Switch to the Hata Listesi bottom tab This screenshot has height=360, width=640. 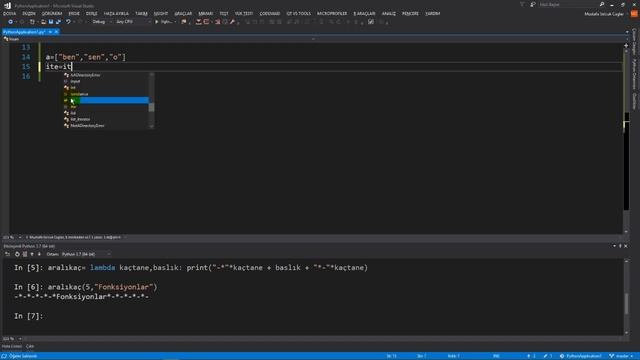pyautogui.click(x=12, y=346)
